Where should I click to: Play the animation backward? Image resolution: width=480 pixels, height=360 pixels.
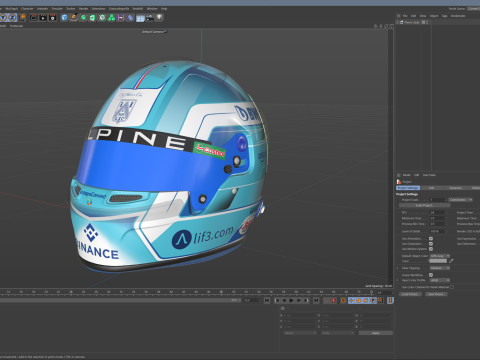[x=284, y=300]
